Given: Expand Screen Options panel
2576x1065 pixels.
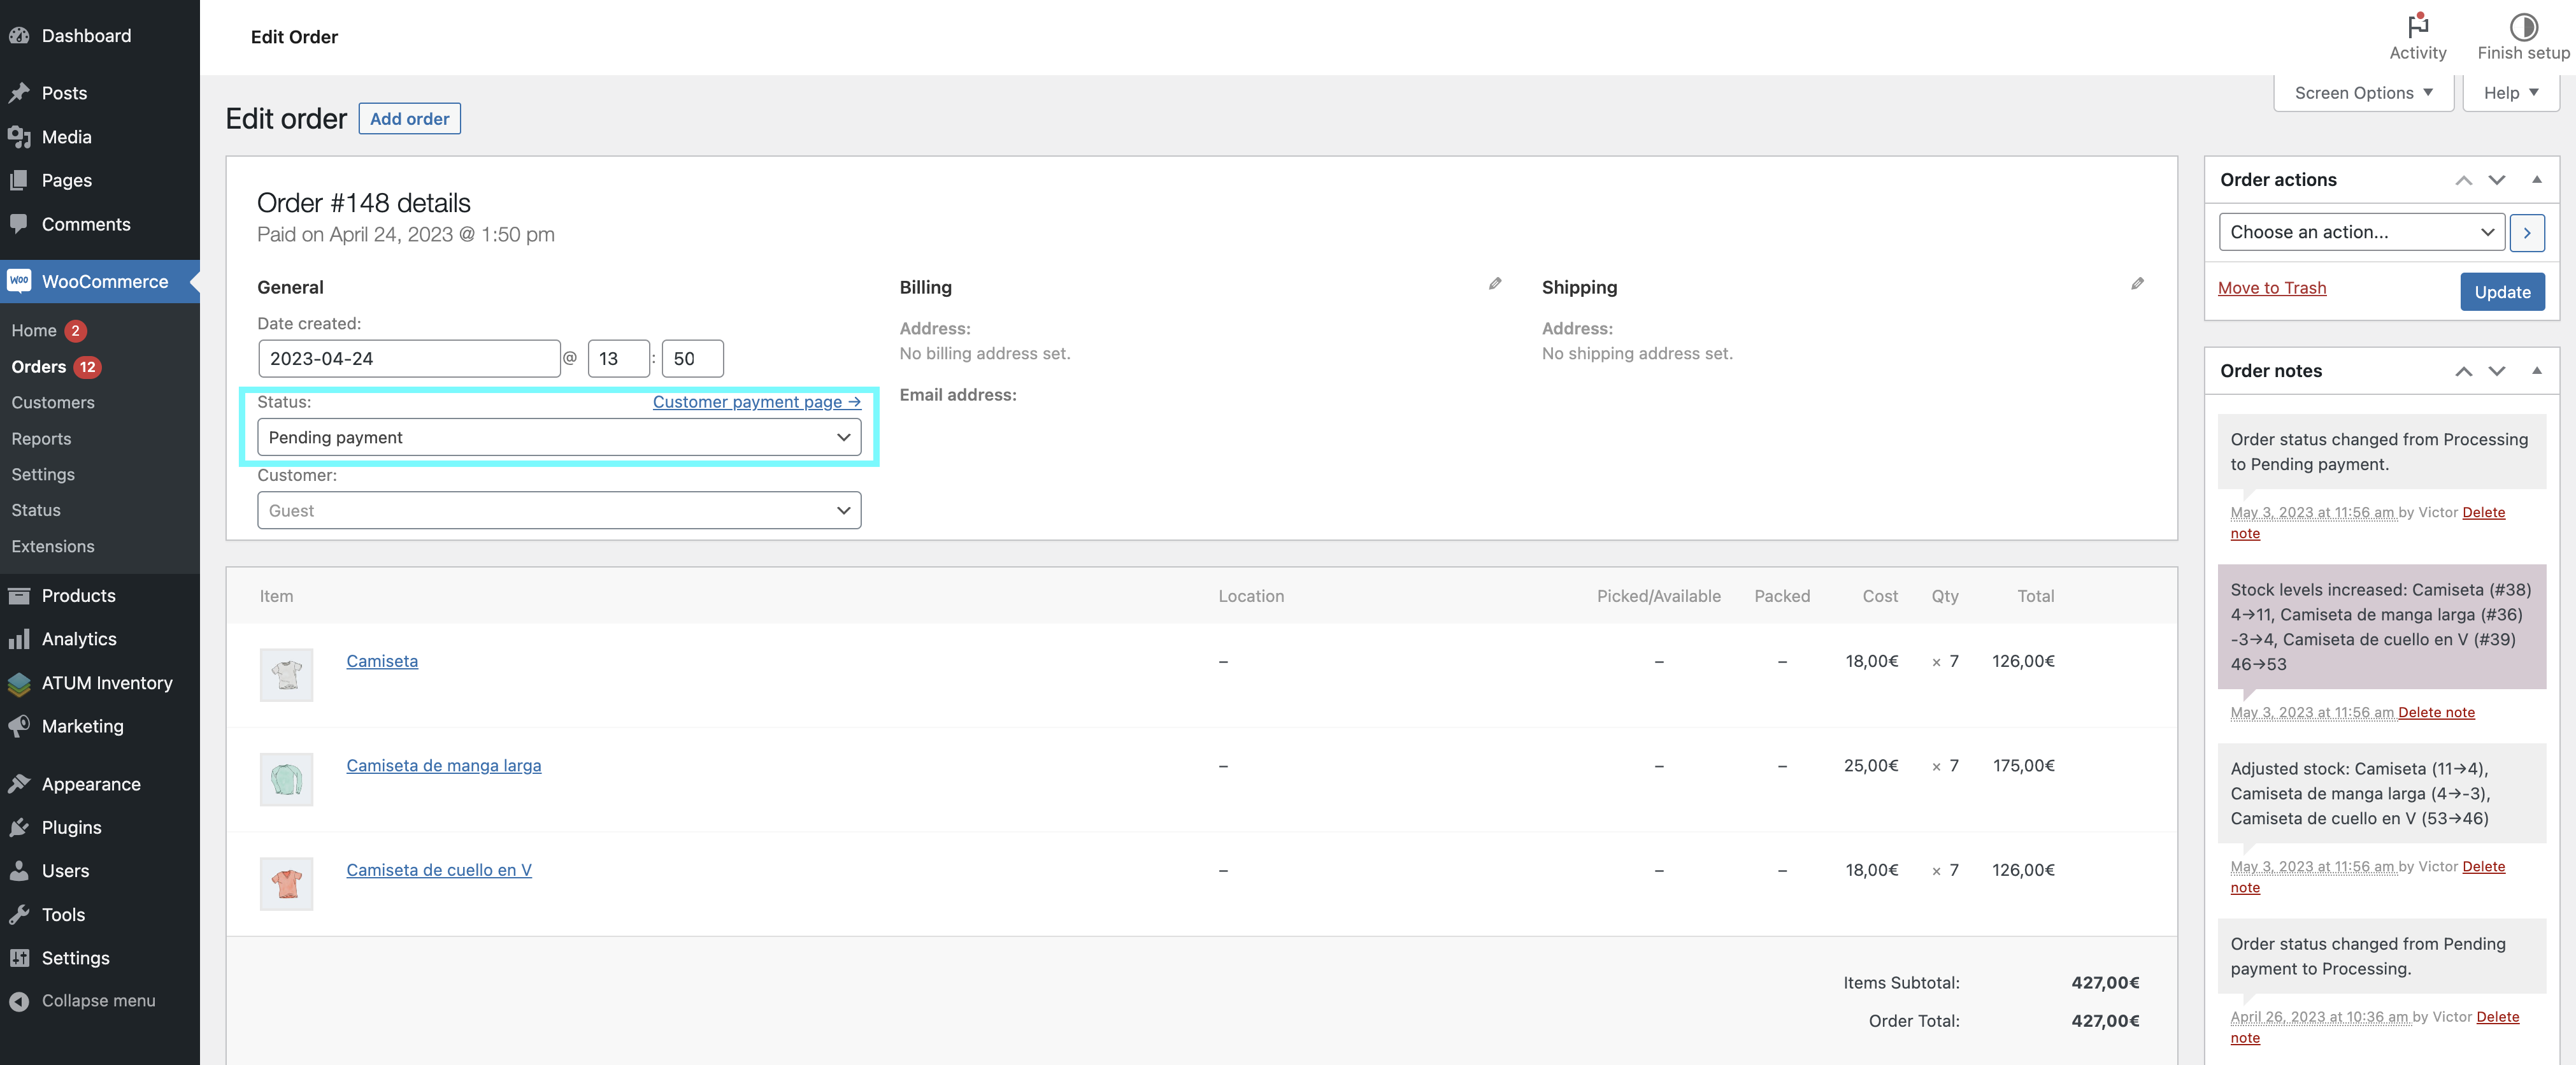Looking at the screenshot, I should [2363, 93].
